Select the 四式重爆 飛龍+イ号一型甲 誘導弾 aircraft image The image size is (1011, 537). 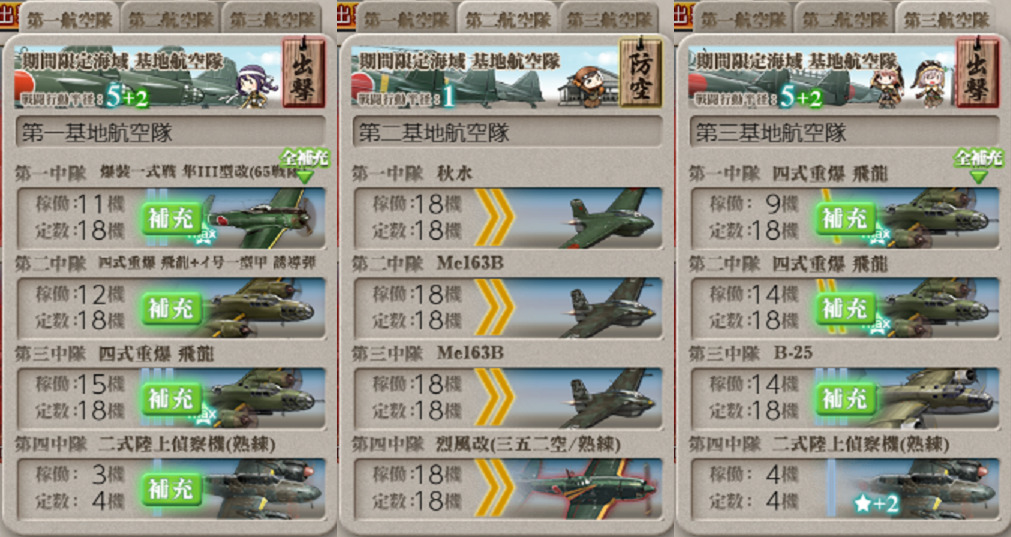(262, 308)
